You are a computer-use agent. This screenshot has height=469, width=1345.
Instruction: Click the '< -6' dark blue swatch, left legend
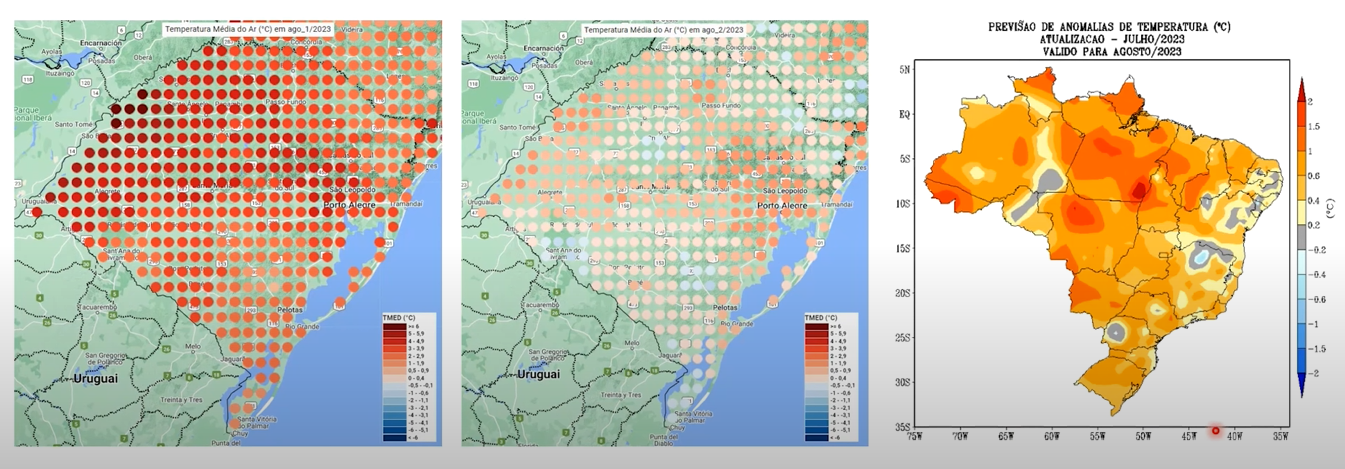396,438
